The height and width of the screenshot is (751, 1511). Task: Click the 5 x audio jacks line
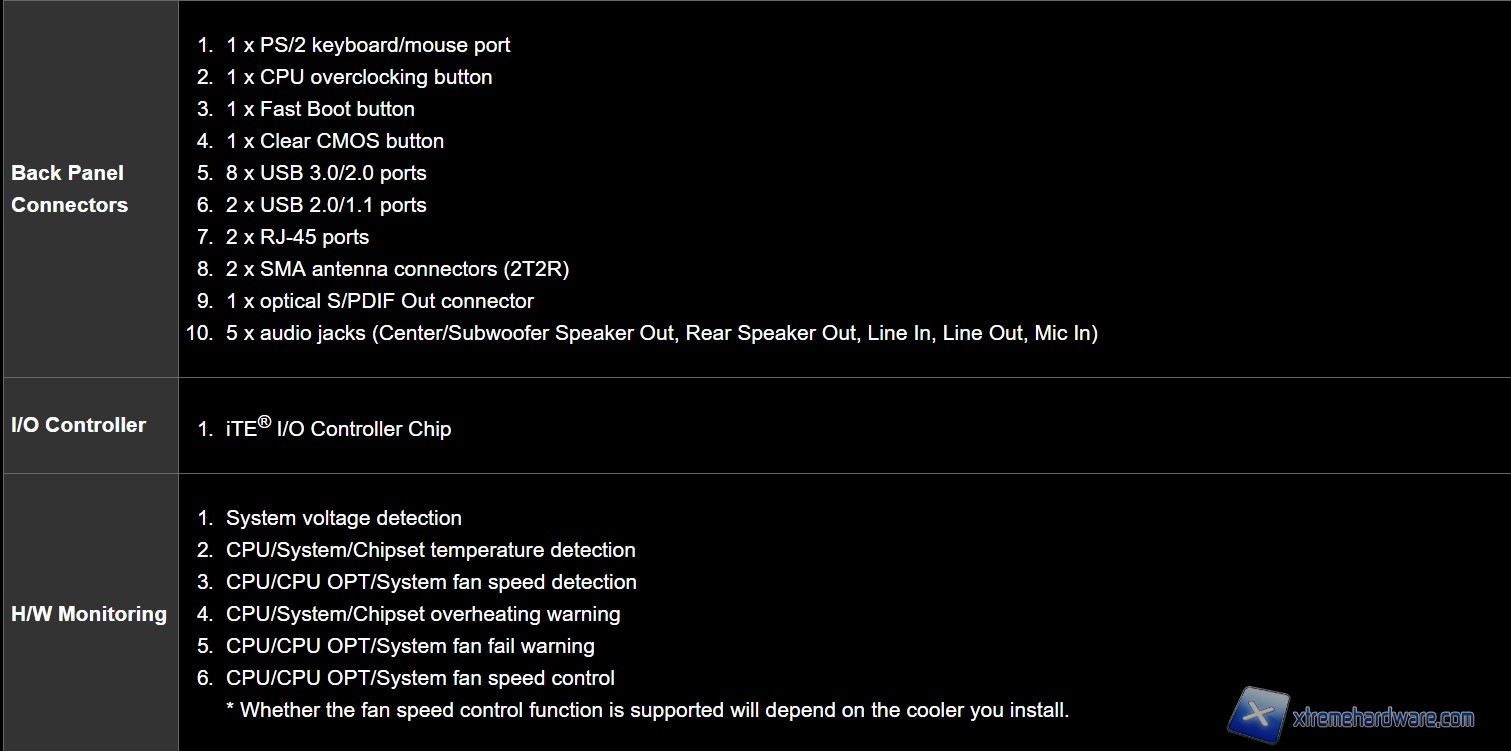(661, 333)
